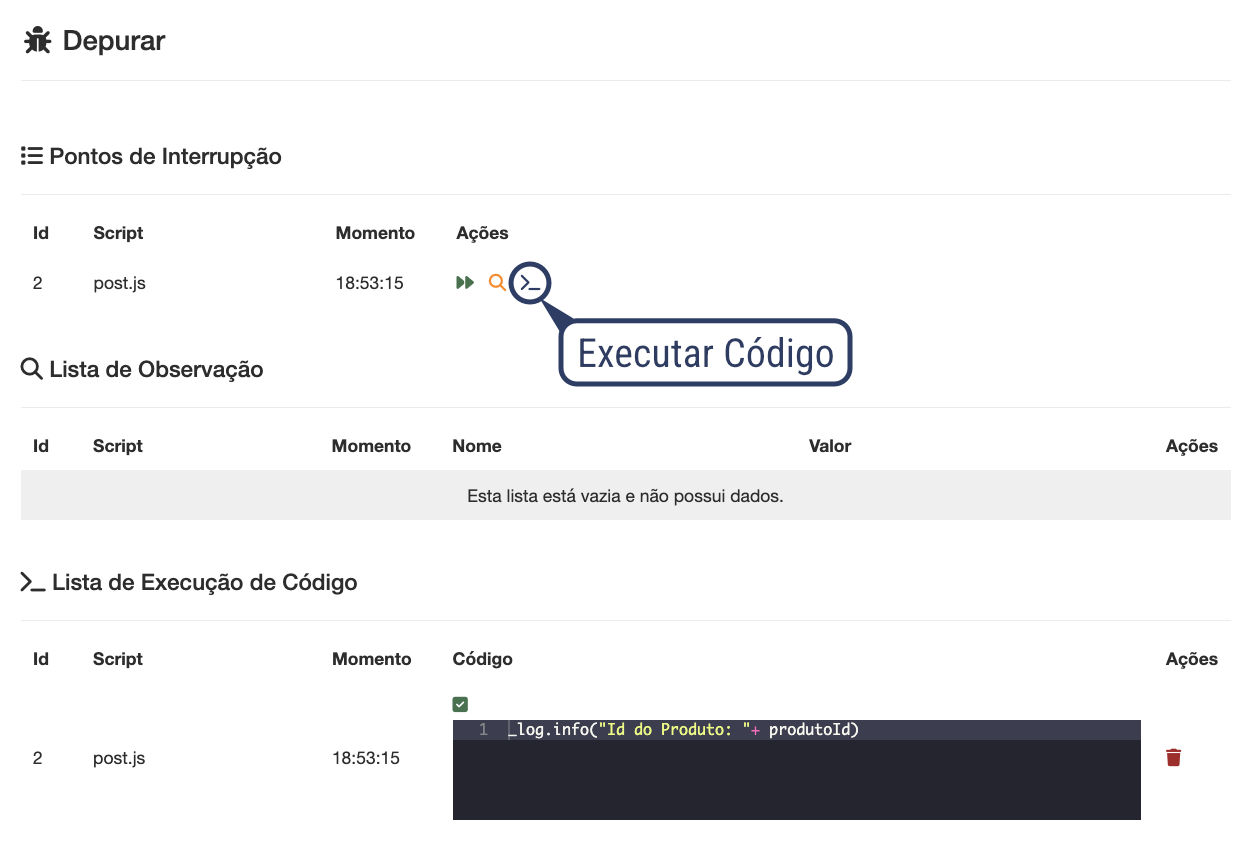Click Ações header in breakpoints table
The image size is (1250, 850).
[482, 233]
